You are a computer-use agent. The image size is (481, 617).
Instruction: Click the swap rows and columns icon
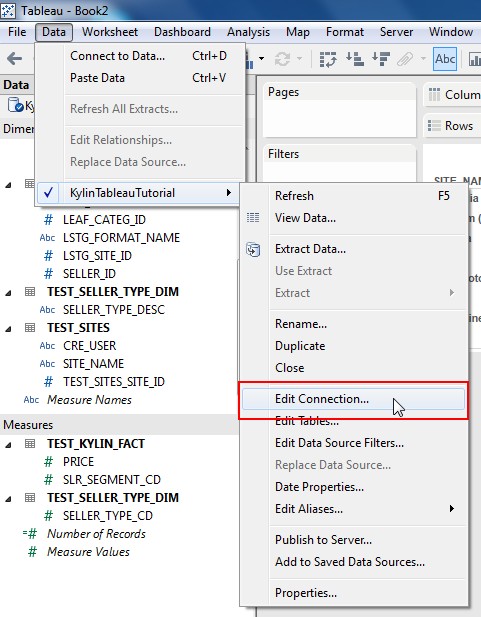coord(328,59)
